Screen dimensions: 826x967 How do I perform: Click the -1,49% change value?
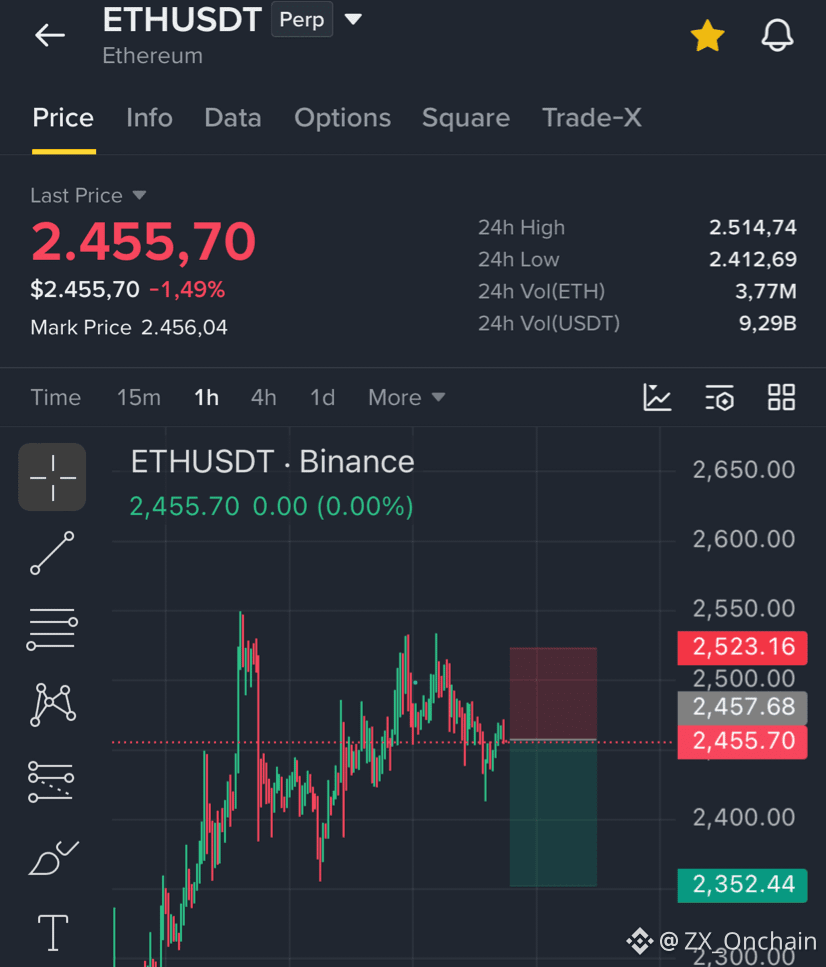[x=187, y=289]
